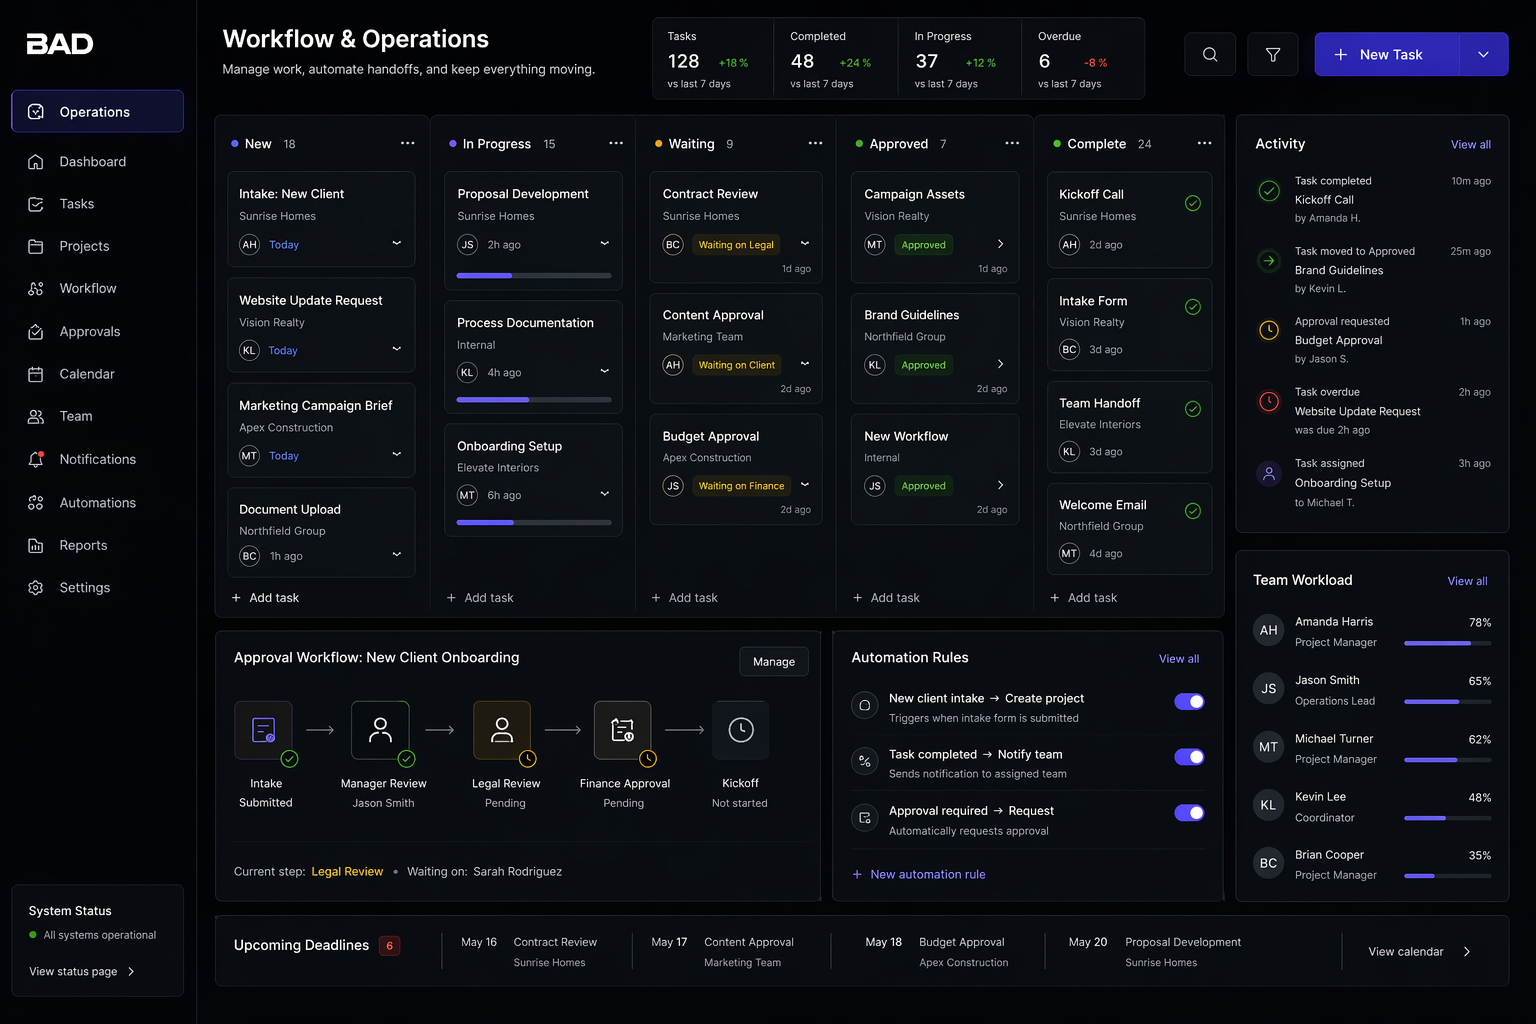Click the Manager Review step icon
Image resolution: width=1536 pixels, height=1024 pixels.
(380, 730)
